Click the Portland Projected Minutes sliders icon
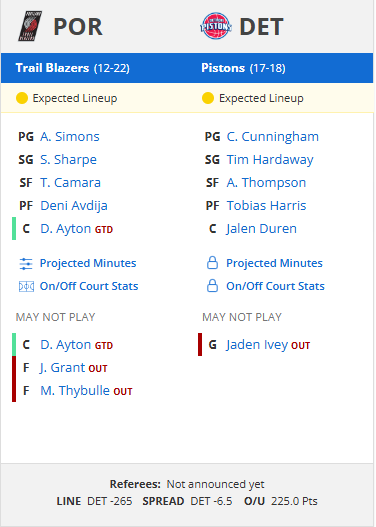This screenshot has width=376, height=527. pyautogui.click(x=26, y=264)
